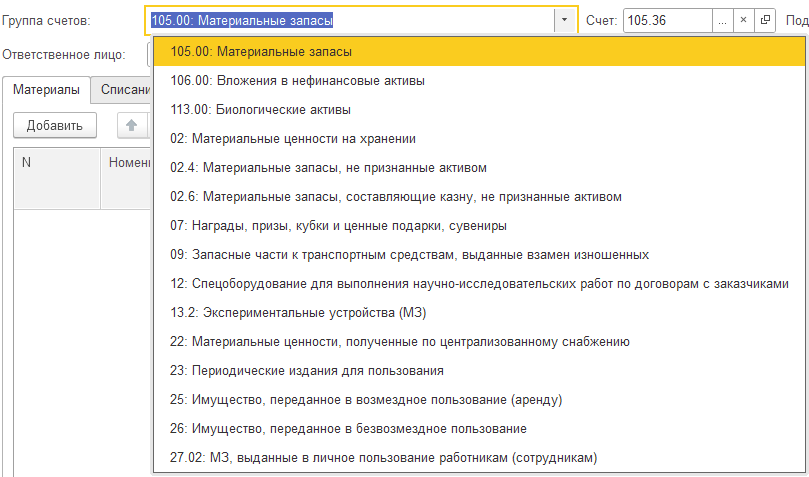
Task: Select 27.02: МЗ, выданные в личное пользование
Action: coord(479,458)
